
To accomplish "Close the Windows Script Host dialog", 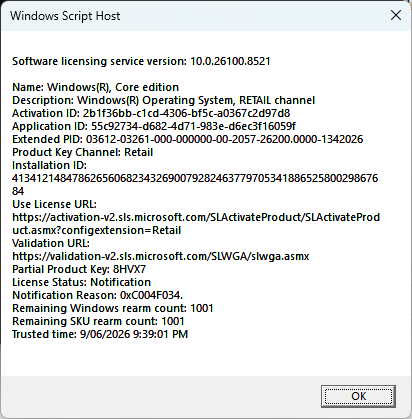I will [396, 15].
